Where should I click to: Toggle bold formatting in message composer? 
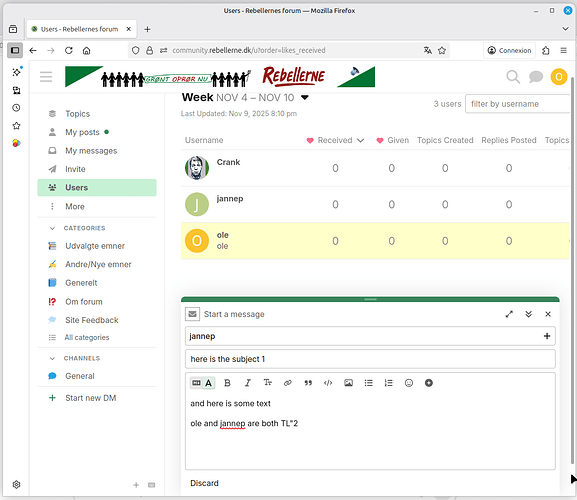pos(227,383)
